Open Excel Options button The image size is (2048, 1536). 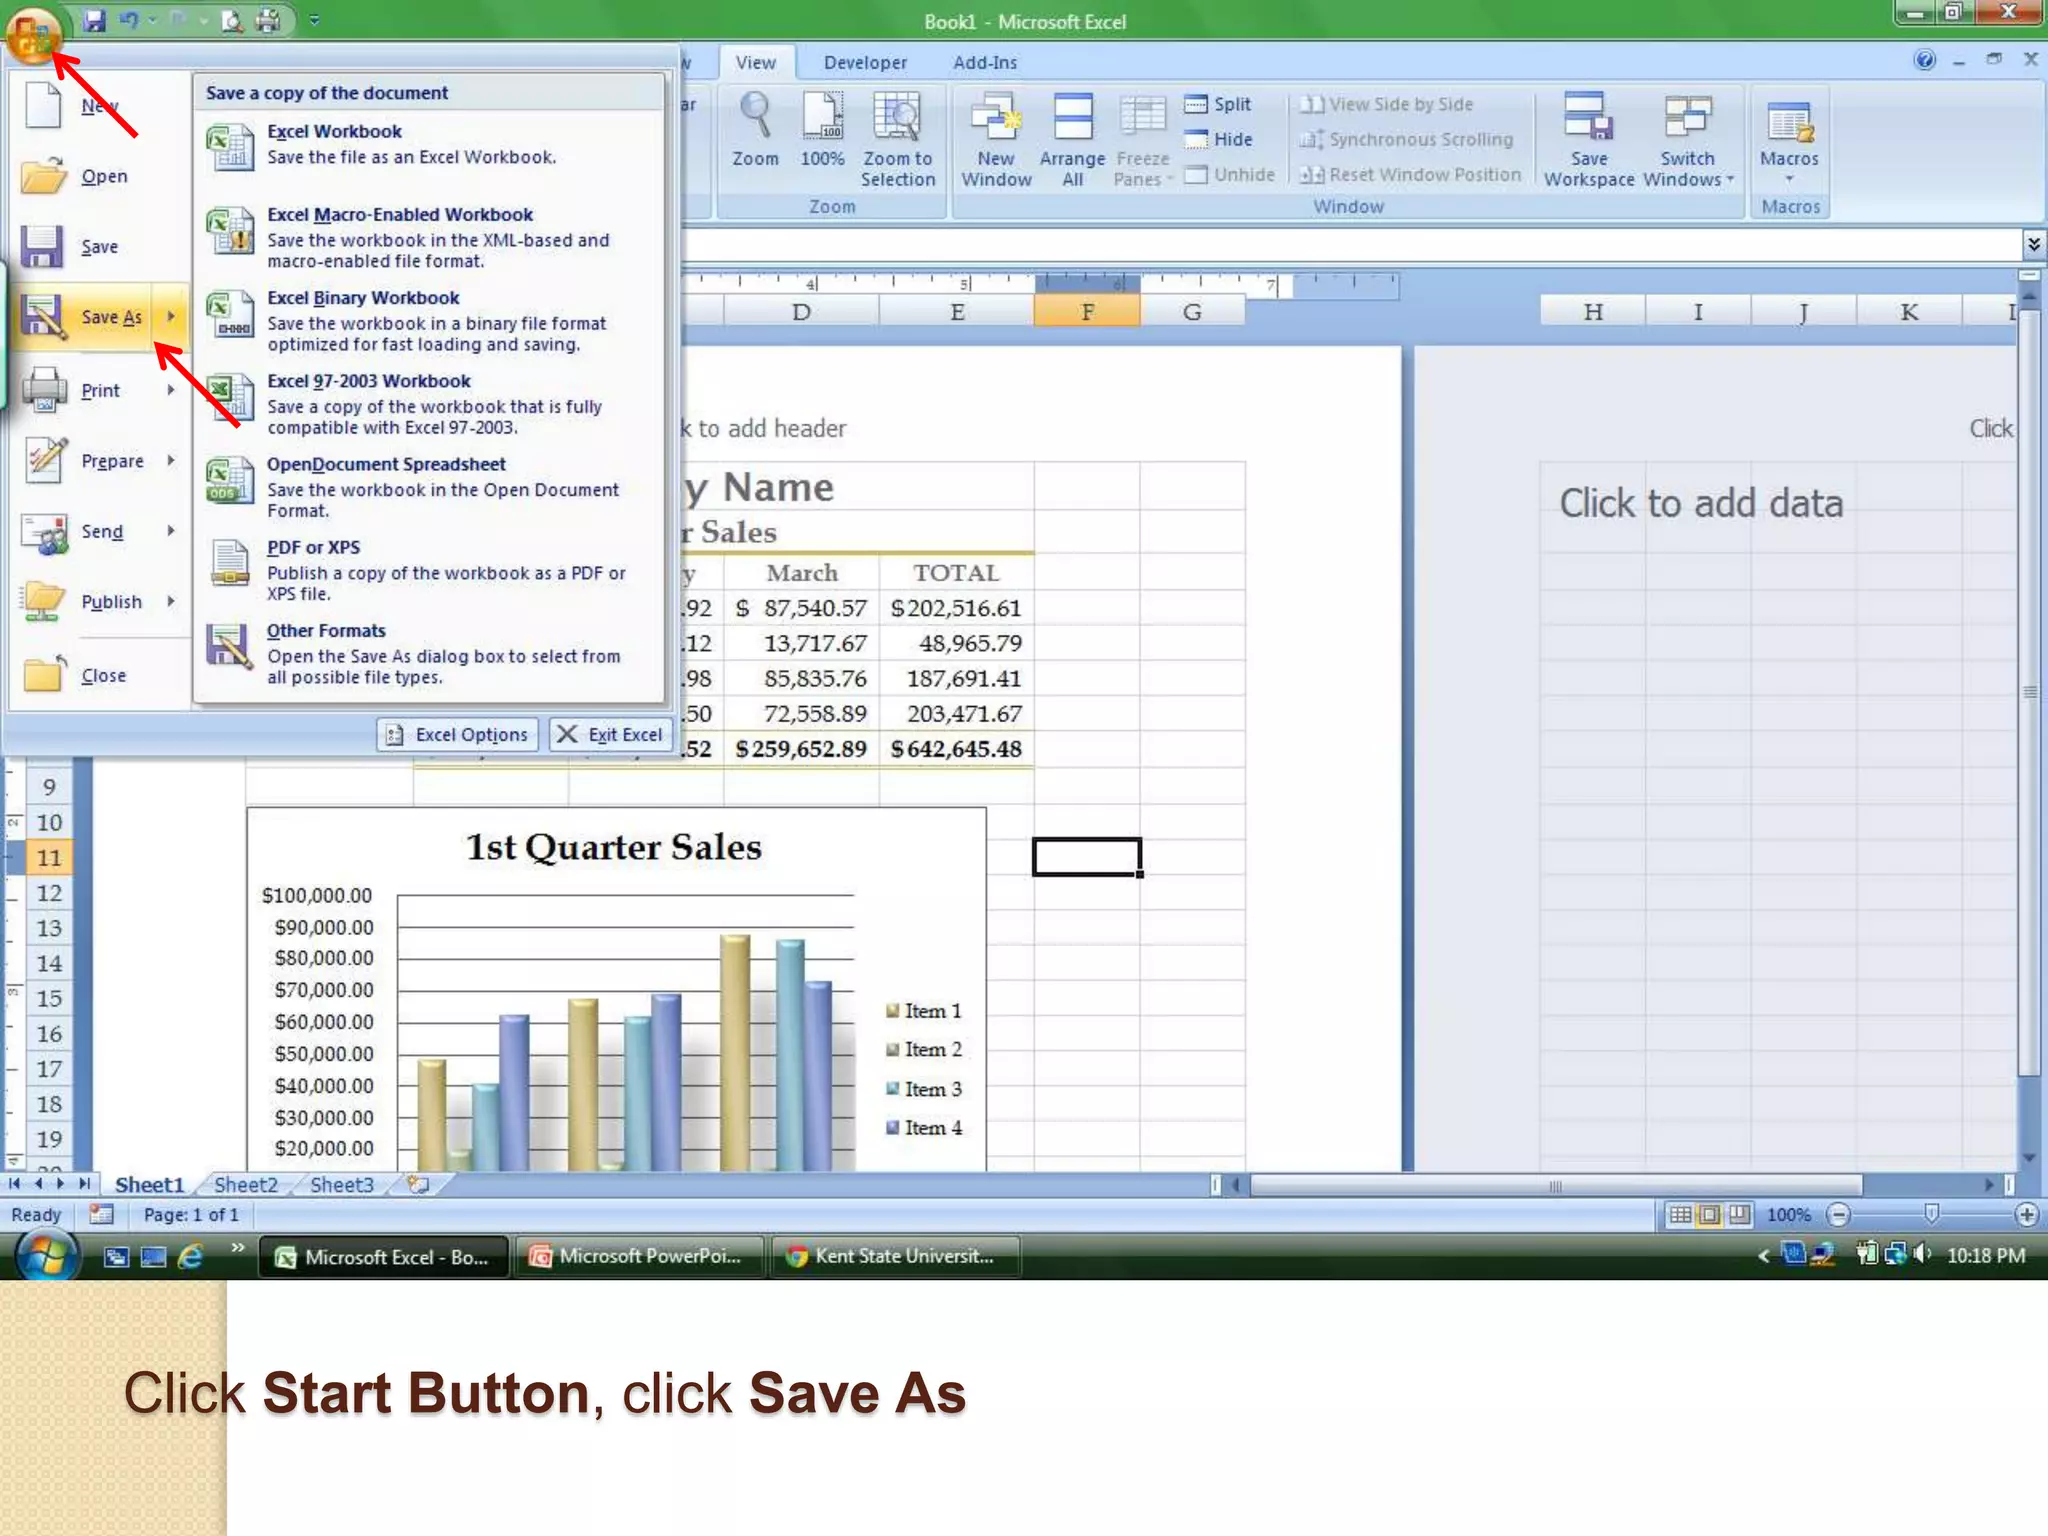click(x=458, y=734)
